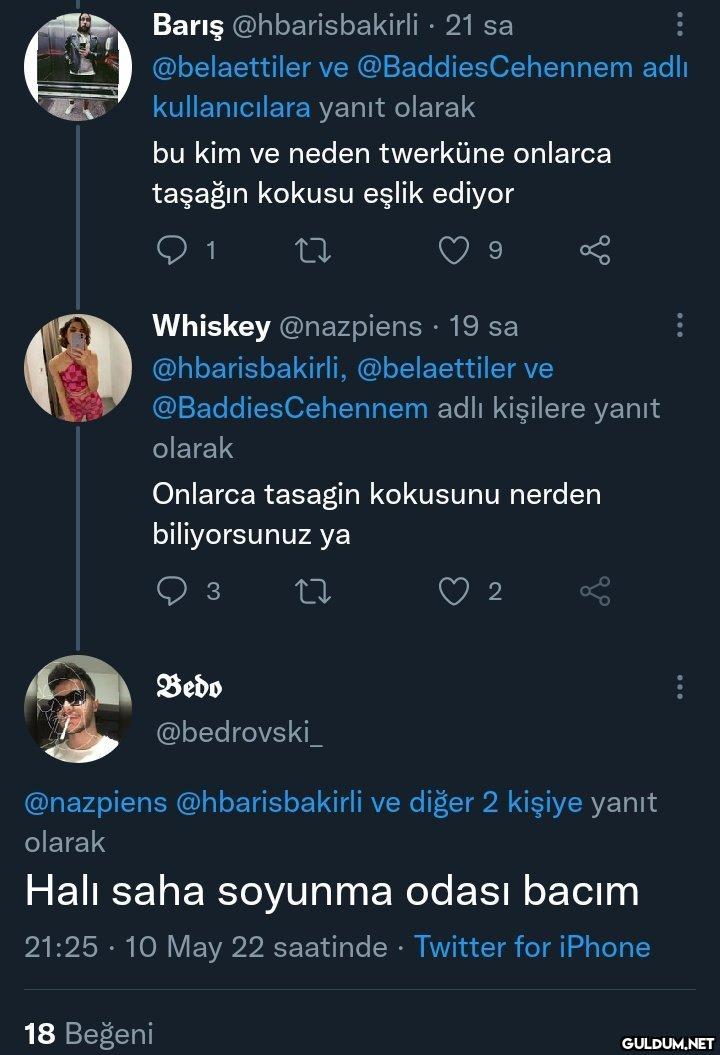Share Whiskey's tweet
720x1055 pixels.
pos(595,591)
